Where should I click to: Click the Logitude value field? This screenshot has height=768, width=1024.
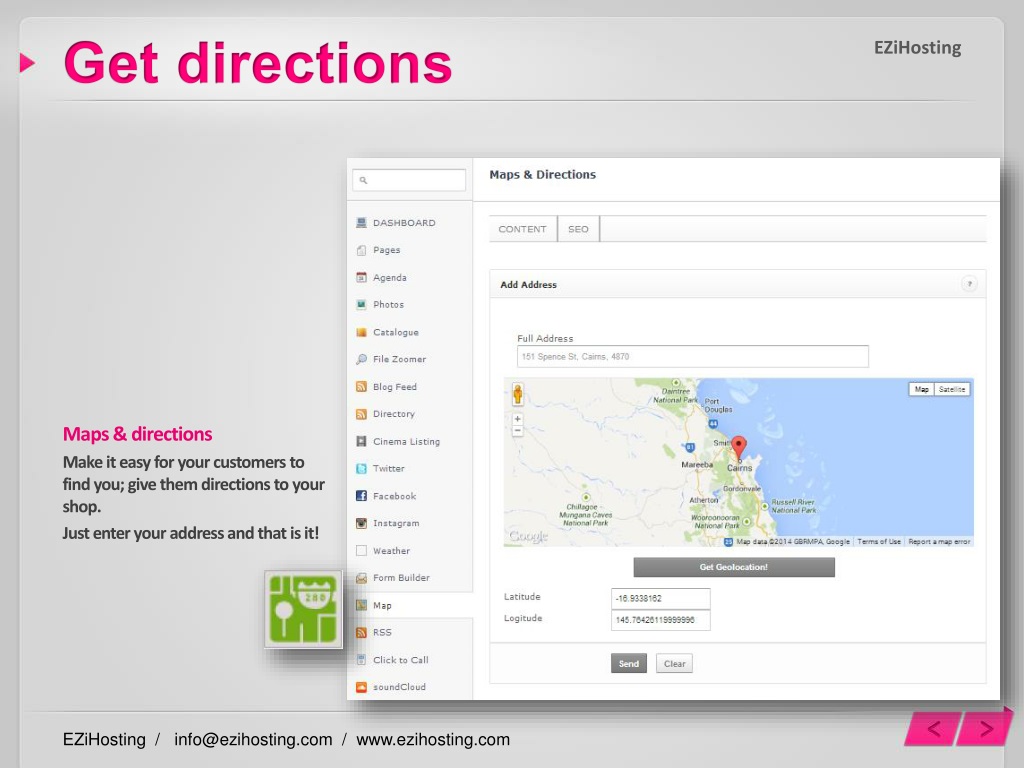tap(660, 620)
